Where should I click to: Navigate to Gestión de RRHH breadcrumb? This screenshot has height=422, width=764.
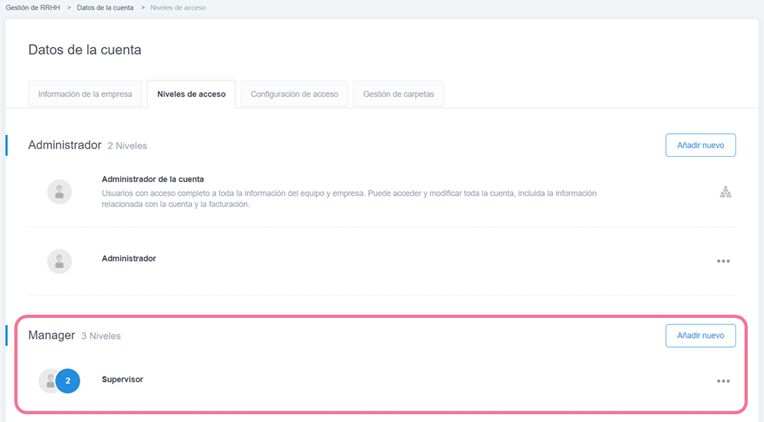click(32, 8)
